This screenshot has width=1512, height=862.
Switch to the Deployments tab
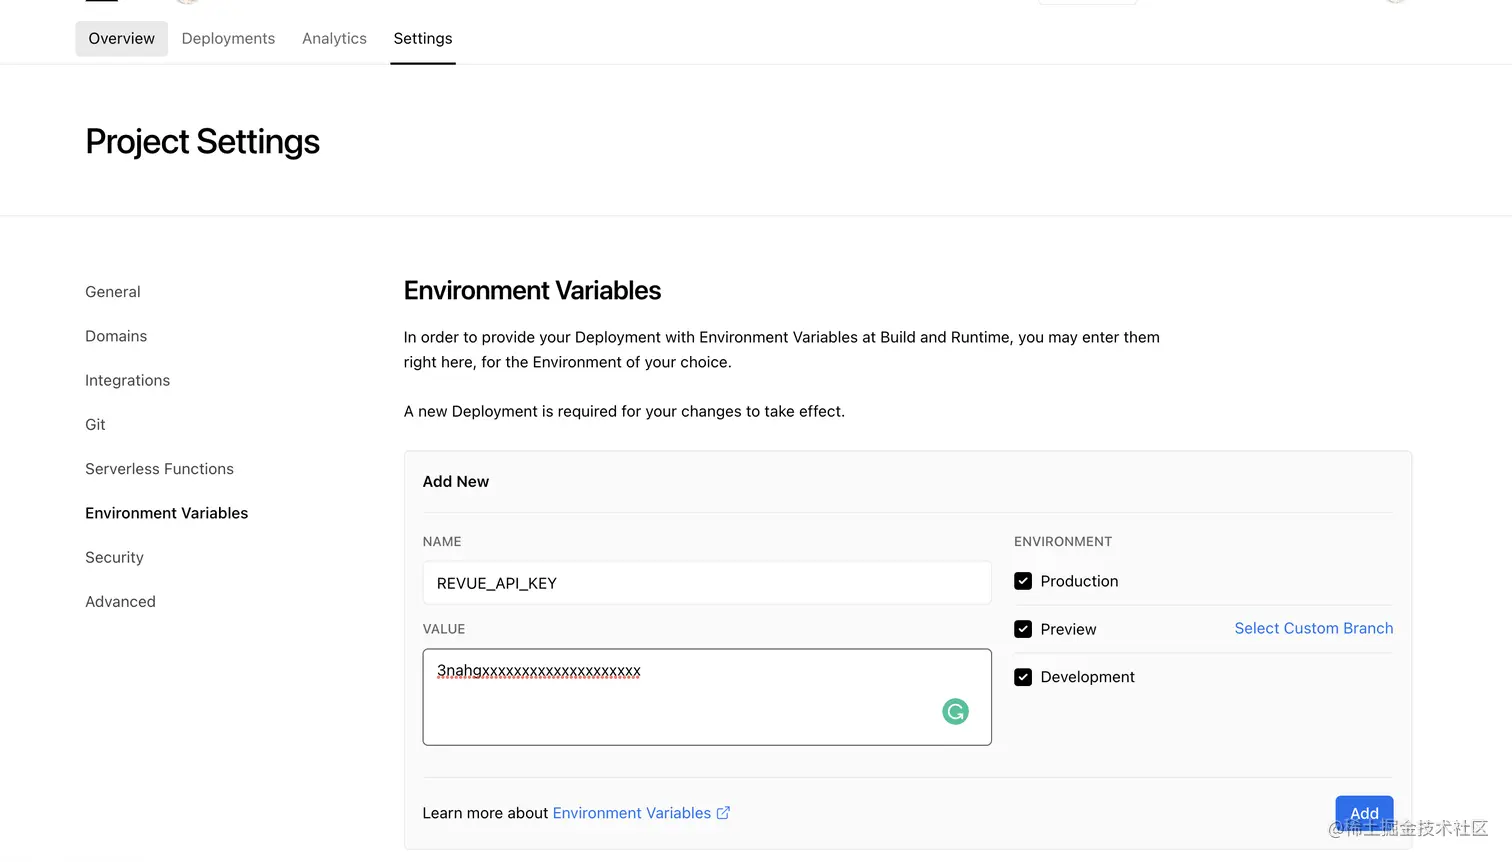[228, 38]
